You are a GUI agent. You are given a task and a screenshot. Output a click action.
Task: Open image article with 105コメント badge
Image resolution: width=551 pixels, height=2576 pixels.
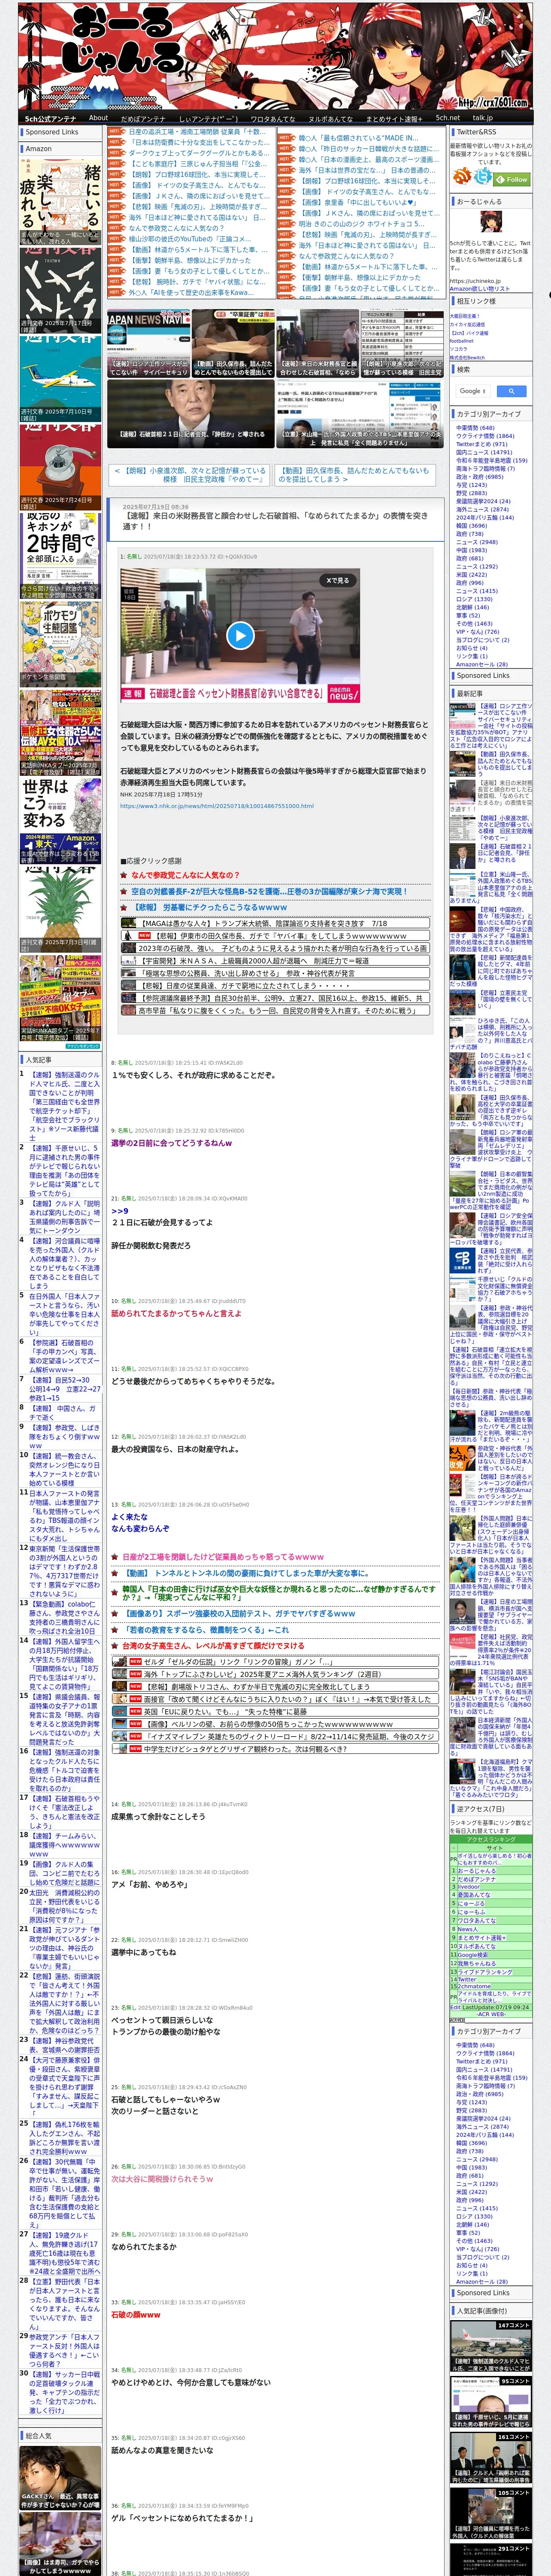pos(490,2513)
